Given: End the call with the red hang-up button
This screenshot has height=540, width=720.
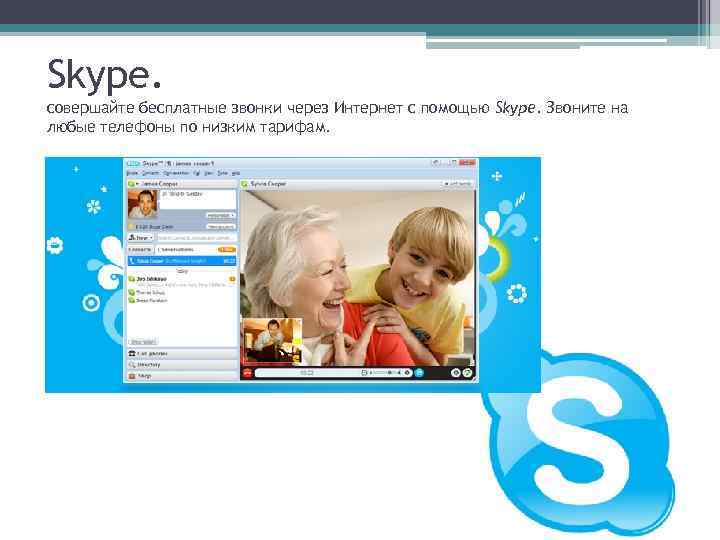Looking at the screenshot, I should click(x=248, y=373).
